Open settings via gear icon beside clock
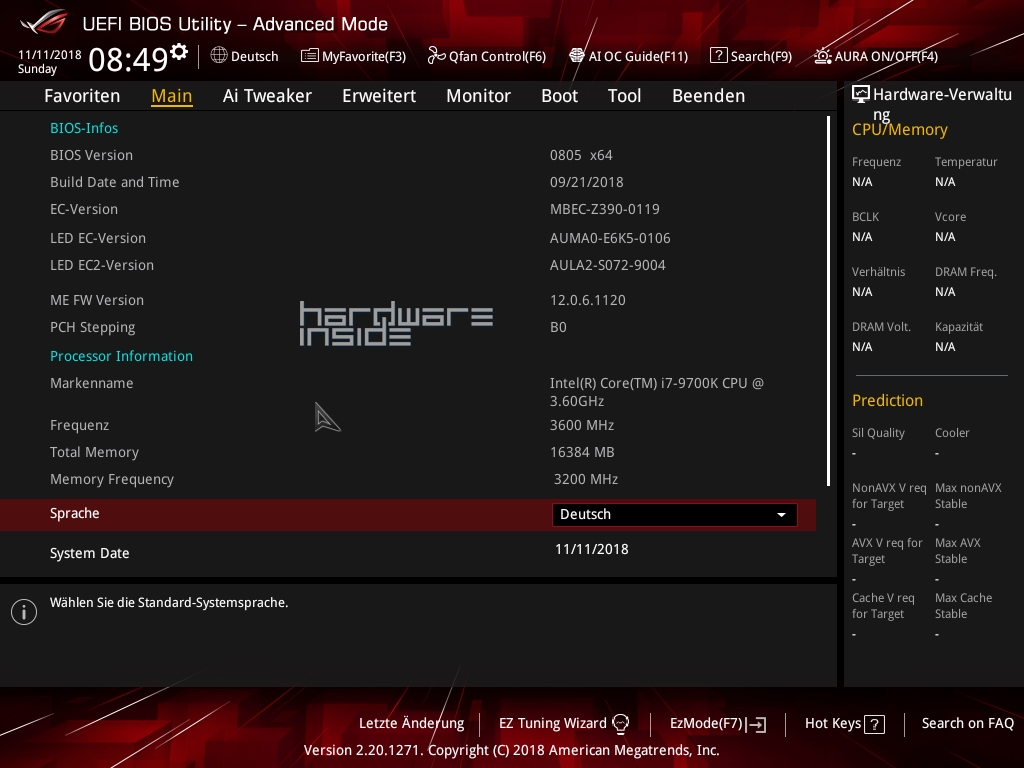This screenshot has width=1024, height=768. 179,51
